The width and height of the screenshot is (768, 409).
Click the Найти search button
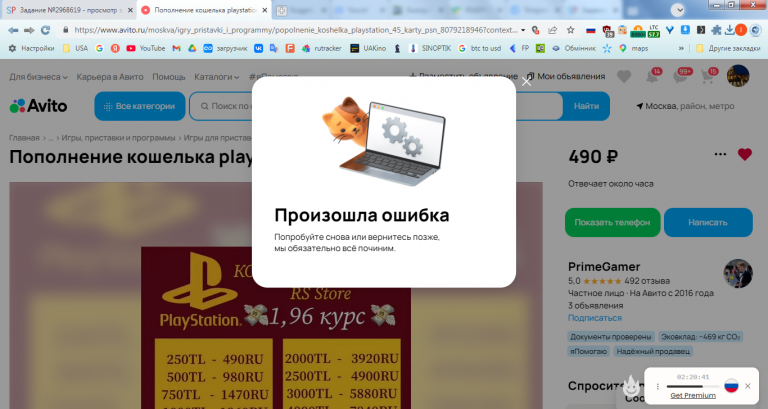pyautogui.click(x=586, y=106)
